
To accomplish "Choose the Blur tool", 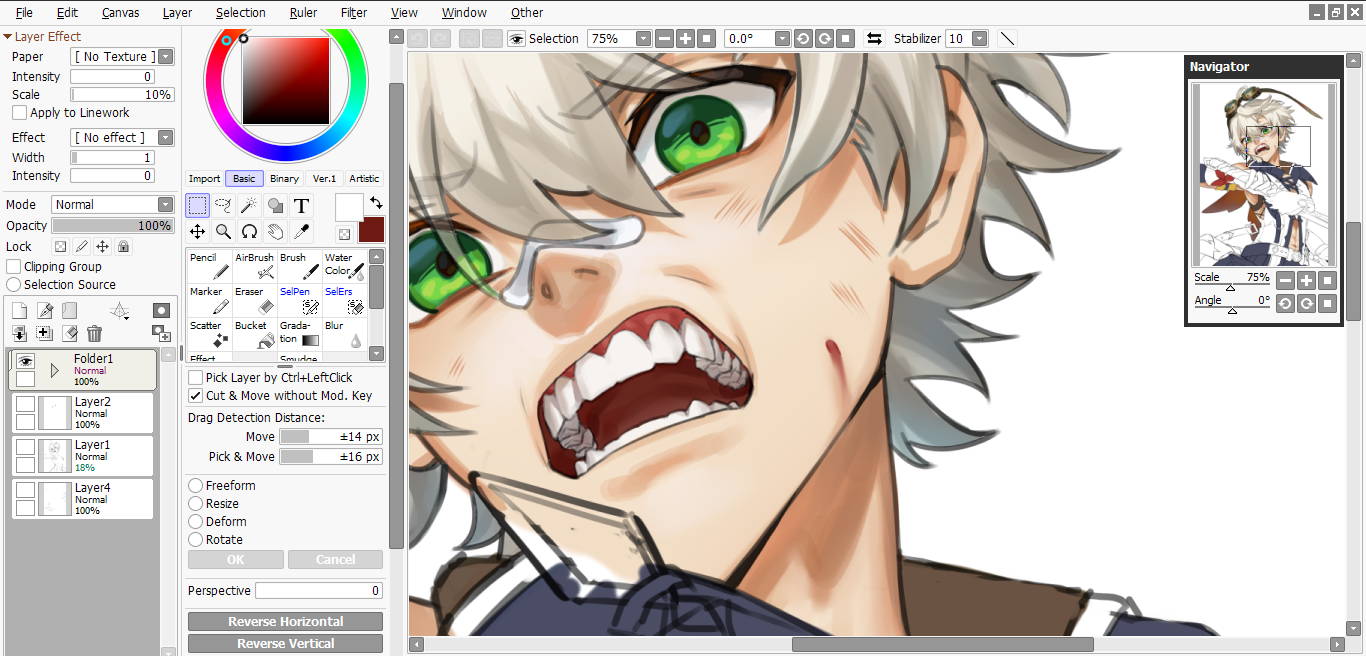I will point(344,333).
